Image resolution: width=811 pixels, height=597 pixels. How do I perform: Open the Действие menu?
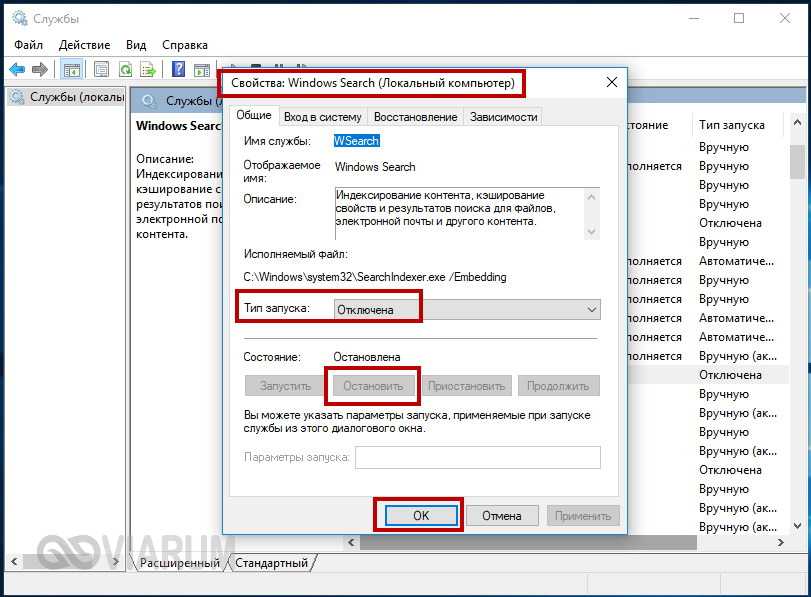(x=84, y=45)
